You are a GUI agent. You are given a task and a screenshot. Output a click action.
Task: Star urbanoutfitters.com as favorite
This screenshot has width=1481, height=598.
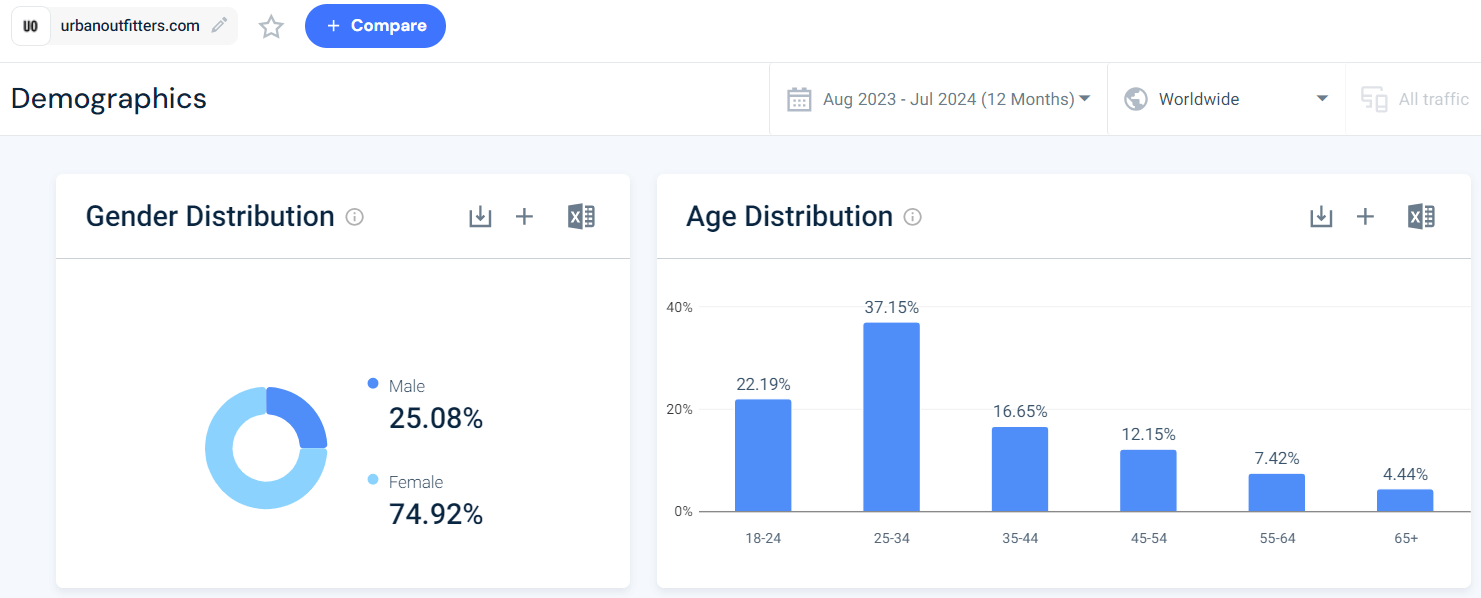[270, 27]
